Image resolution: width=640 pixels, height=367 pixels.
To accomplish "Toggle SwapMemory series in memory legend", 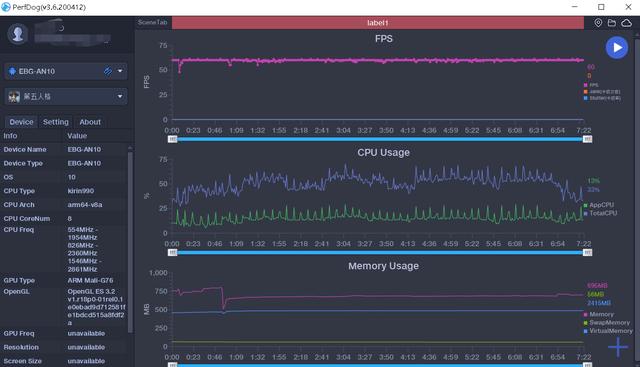I will 607,323.
